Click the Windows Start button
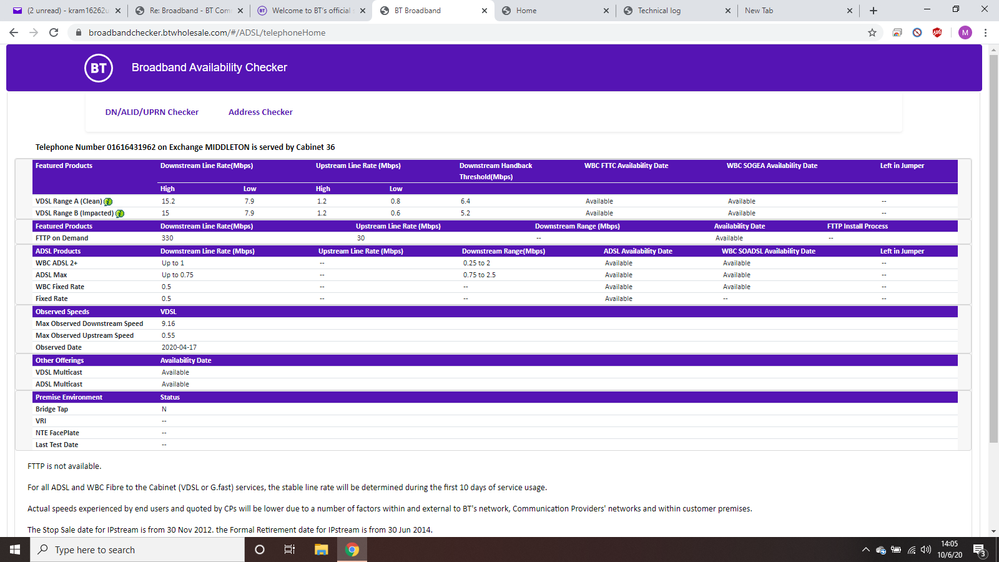999x562 pixels. pyautogui.click(x=16, y=549)
